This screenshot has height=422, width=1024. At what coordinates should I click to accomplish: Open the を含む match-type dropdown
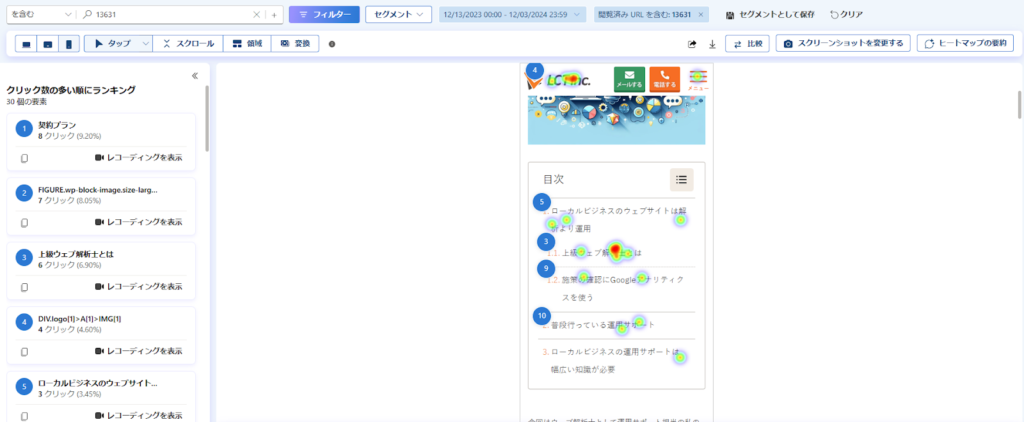coord(39,14)
